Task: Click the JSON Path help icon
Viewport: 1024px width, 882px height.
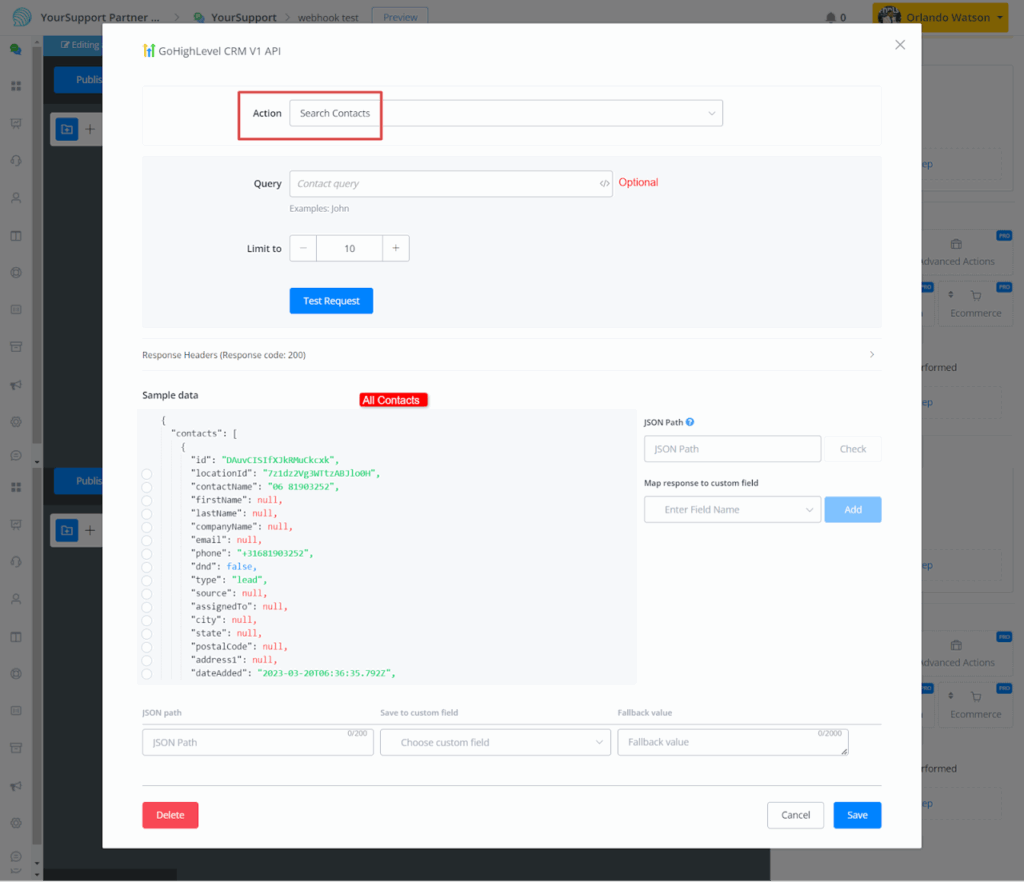Action: pyautogui.click(x=690, y=423)
